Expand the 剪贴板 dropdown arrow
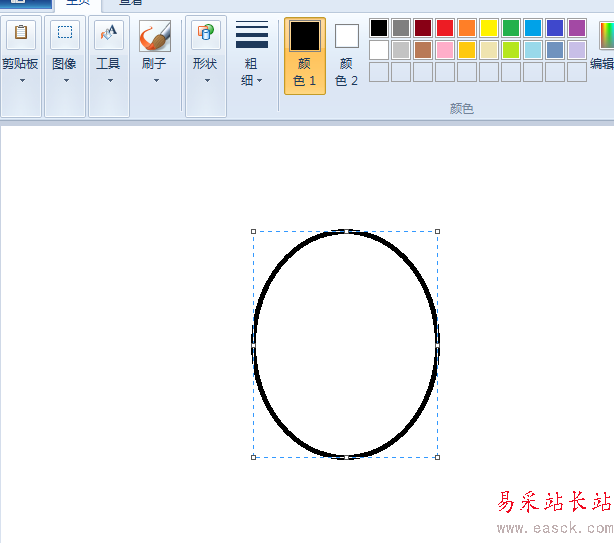This screenshot has width=614, height=543. 22,81
